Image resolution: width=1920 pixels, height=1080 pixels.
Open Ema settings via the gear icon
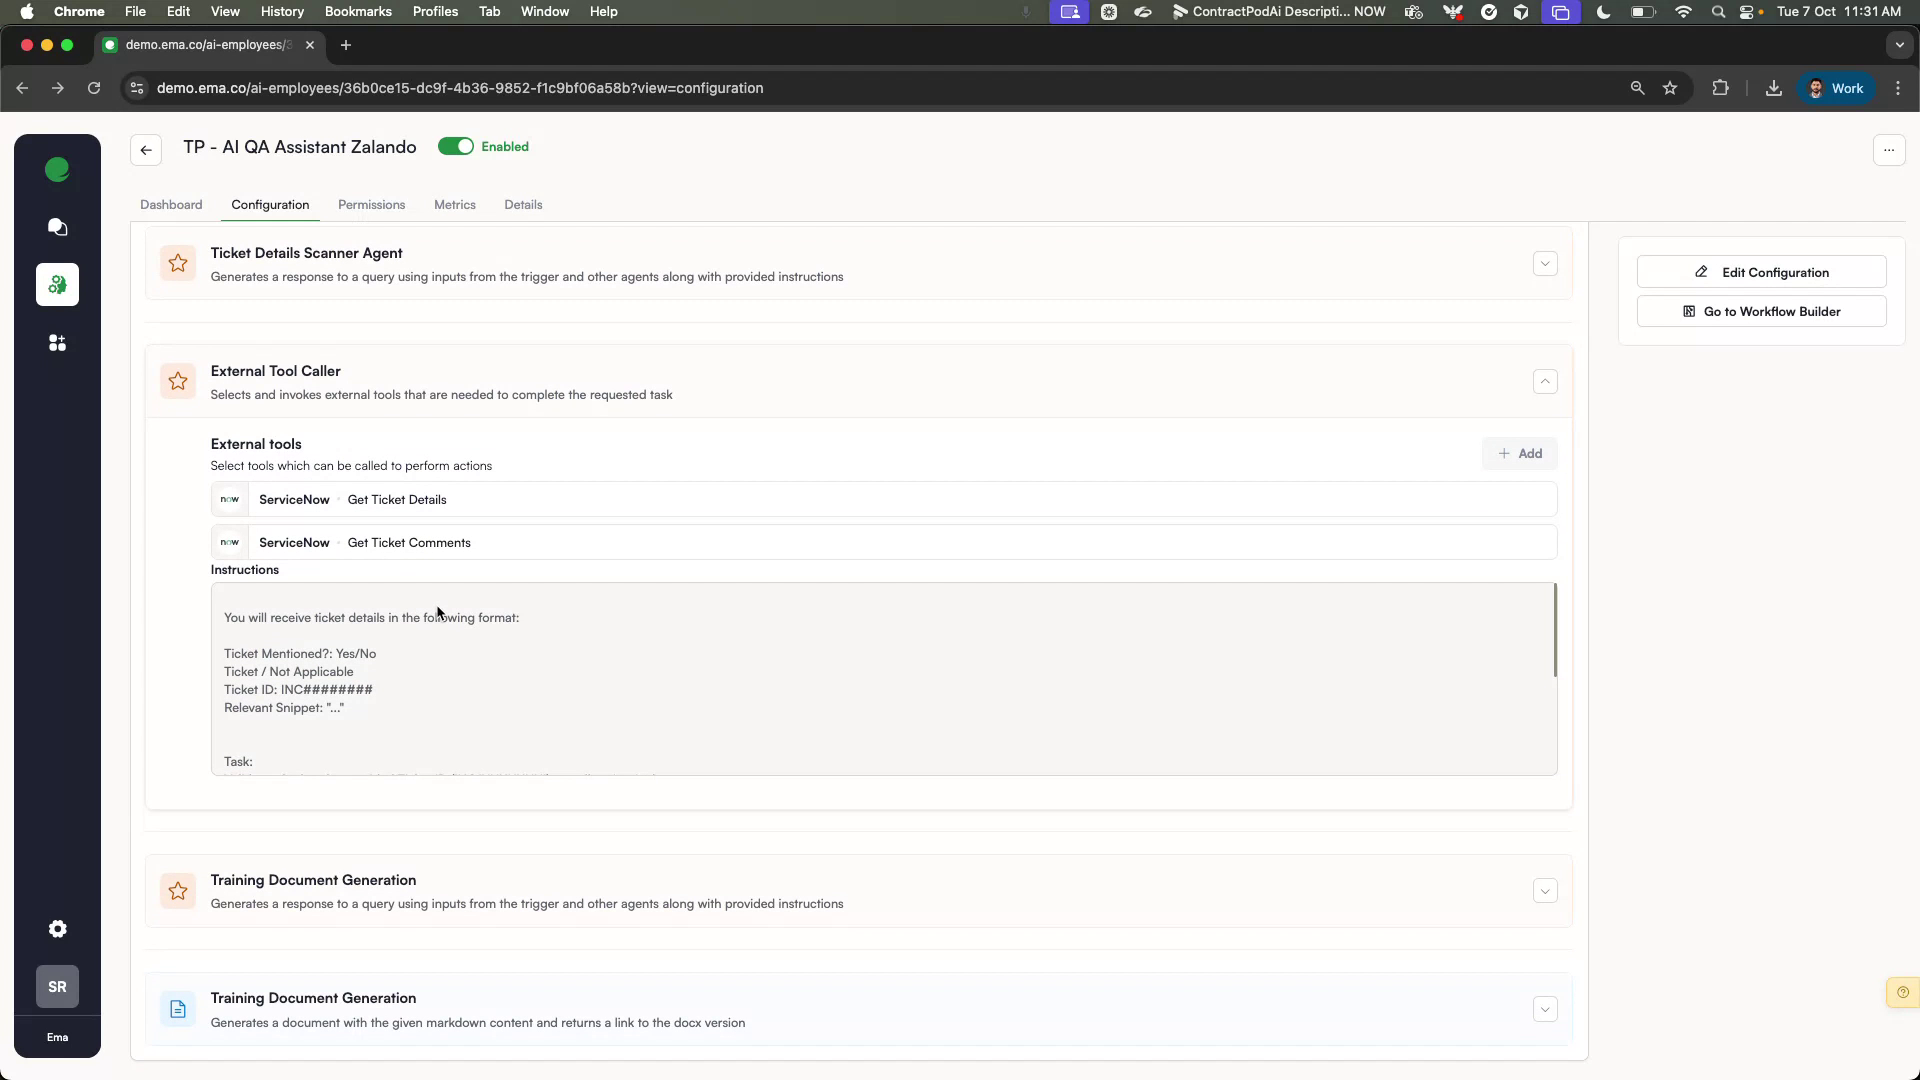click(x=57, y=929)
